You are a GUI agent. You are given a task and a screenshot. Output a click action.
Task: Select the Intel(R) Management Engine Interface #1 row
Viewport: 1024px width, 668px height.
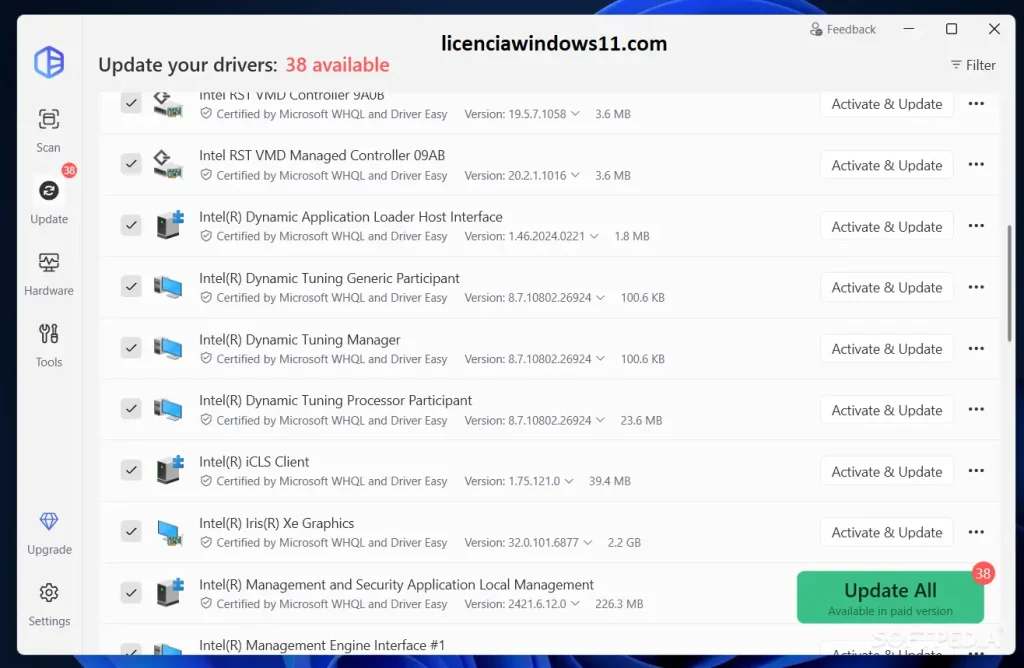tap(550, 642)
